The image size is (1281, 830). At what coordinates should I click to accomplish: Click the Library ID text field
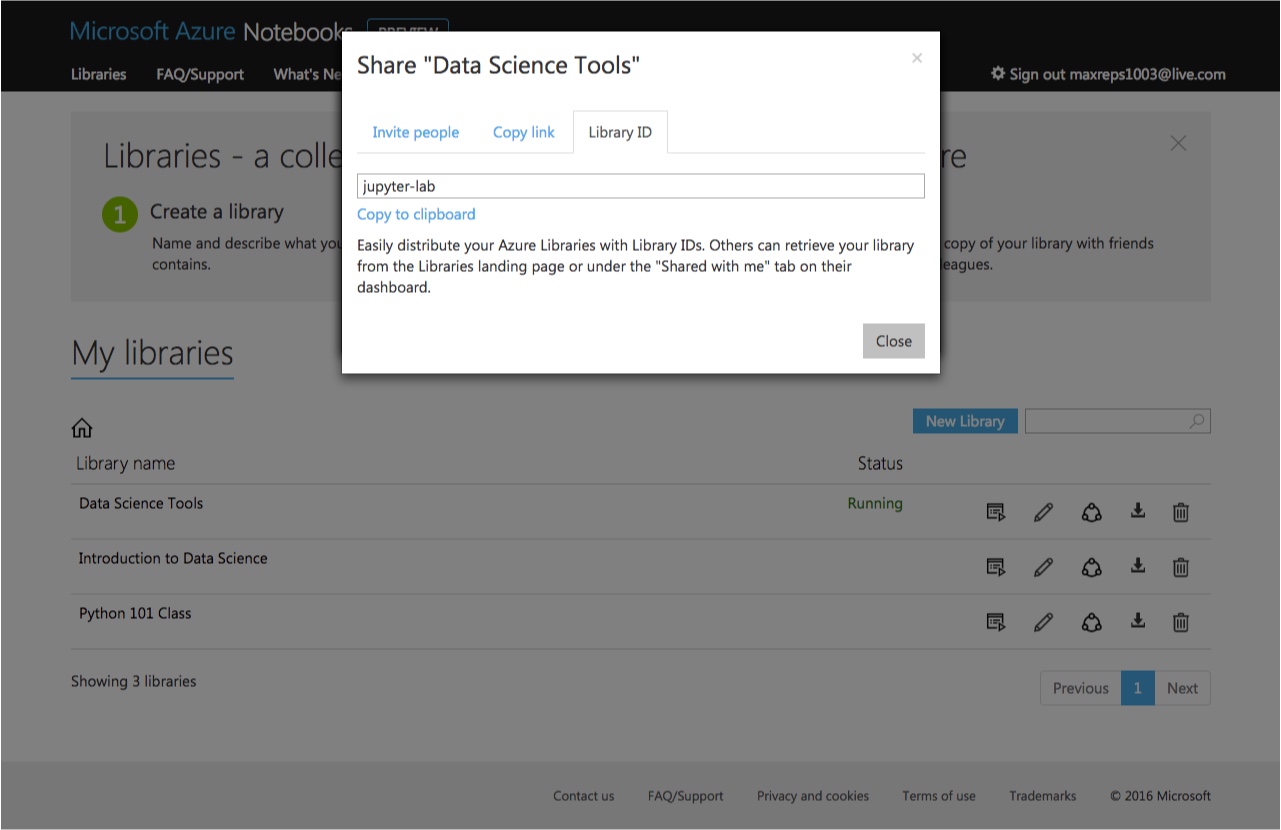coord(641,186)
